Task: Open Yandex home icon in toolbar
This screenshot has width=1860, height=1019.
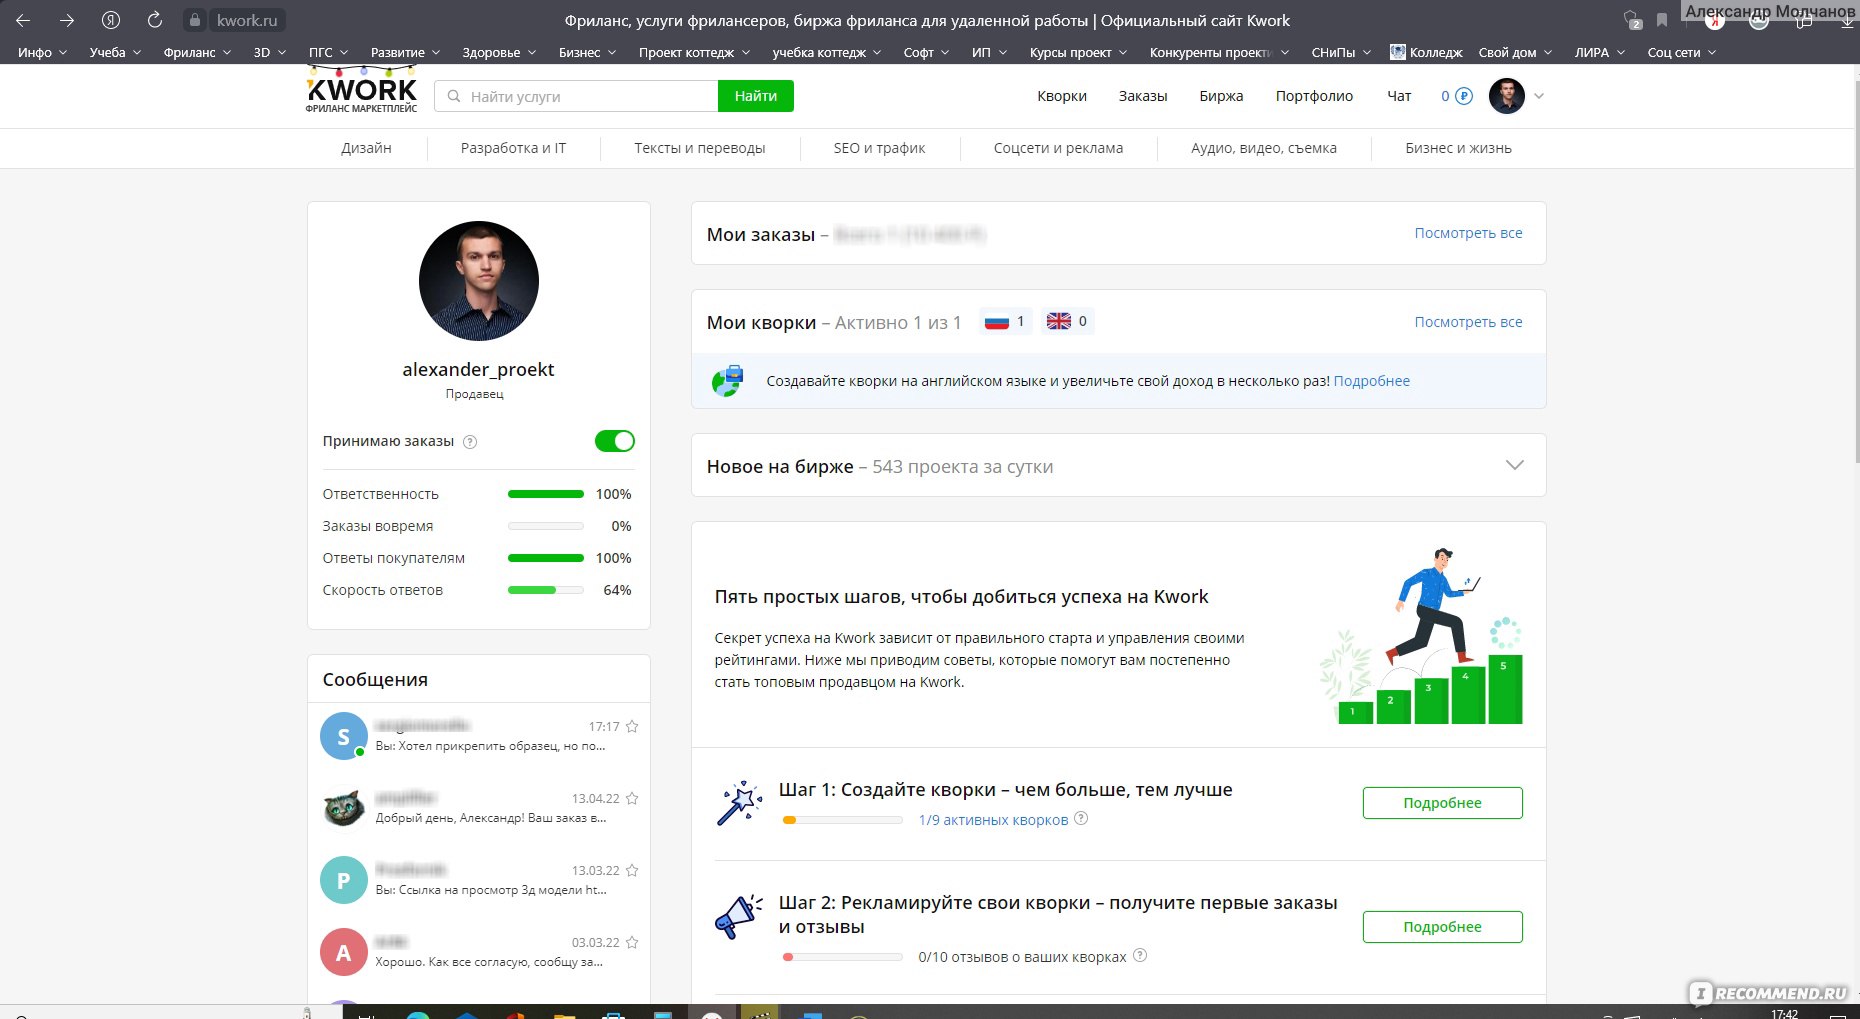Action: pos(111,20)
